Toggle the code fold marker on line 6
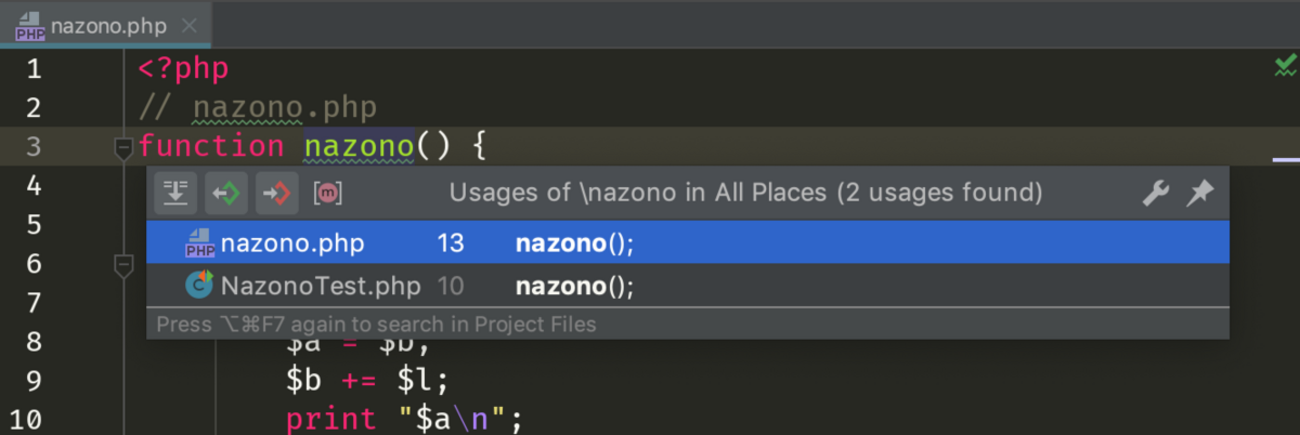1300x435 pixels. click(124, 265)
